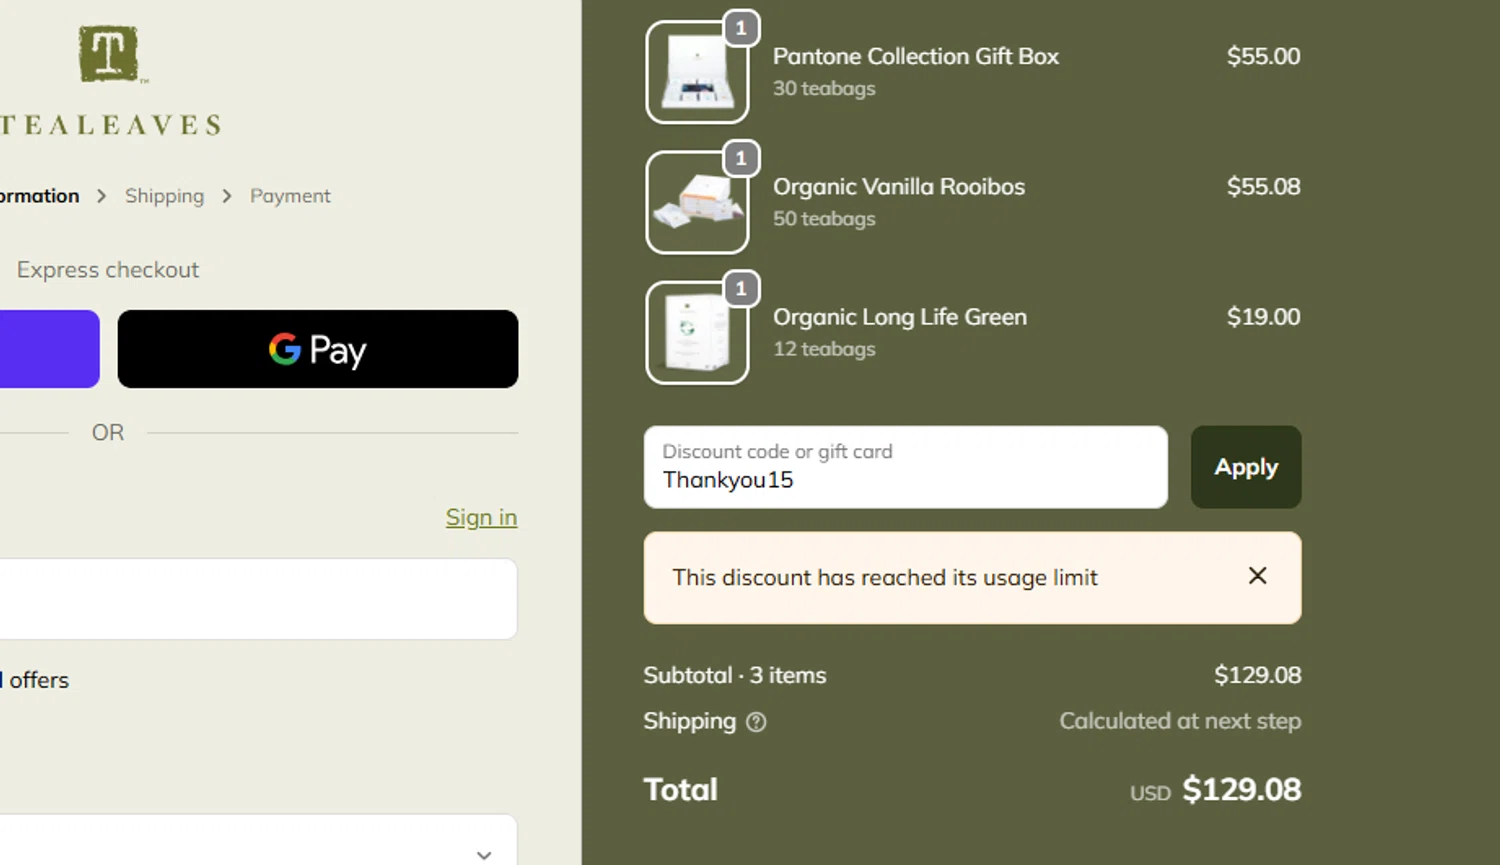Click the TEALEAVES logo icon
This screenshot has height=865, width=1500.
108,54
